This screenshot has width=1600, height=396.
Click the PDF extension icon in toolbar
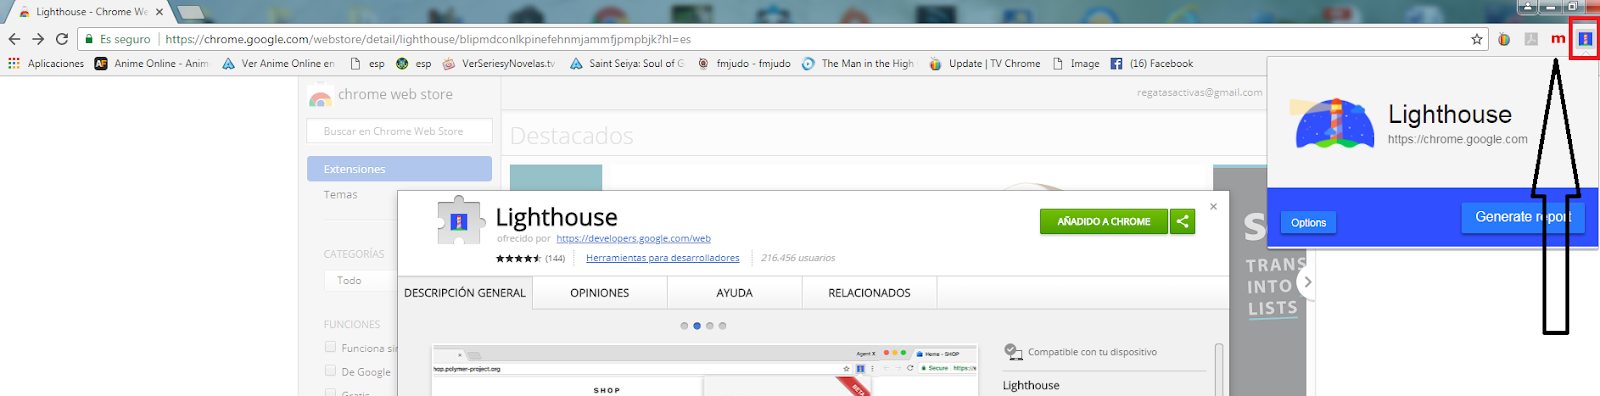(1531, 39)
